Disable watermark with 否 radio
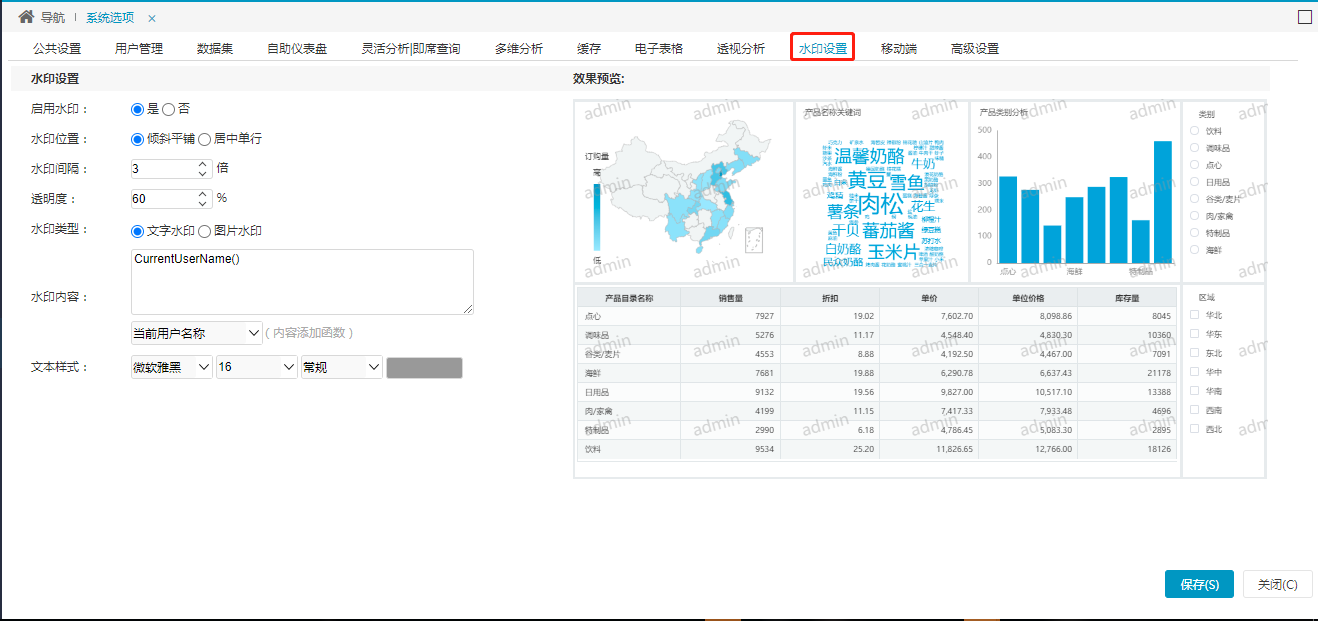Image resolution: width=1318 pixels, height=621 pixels. [168, 109]
